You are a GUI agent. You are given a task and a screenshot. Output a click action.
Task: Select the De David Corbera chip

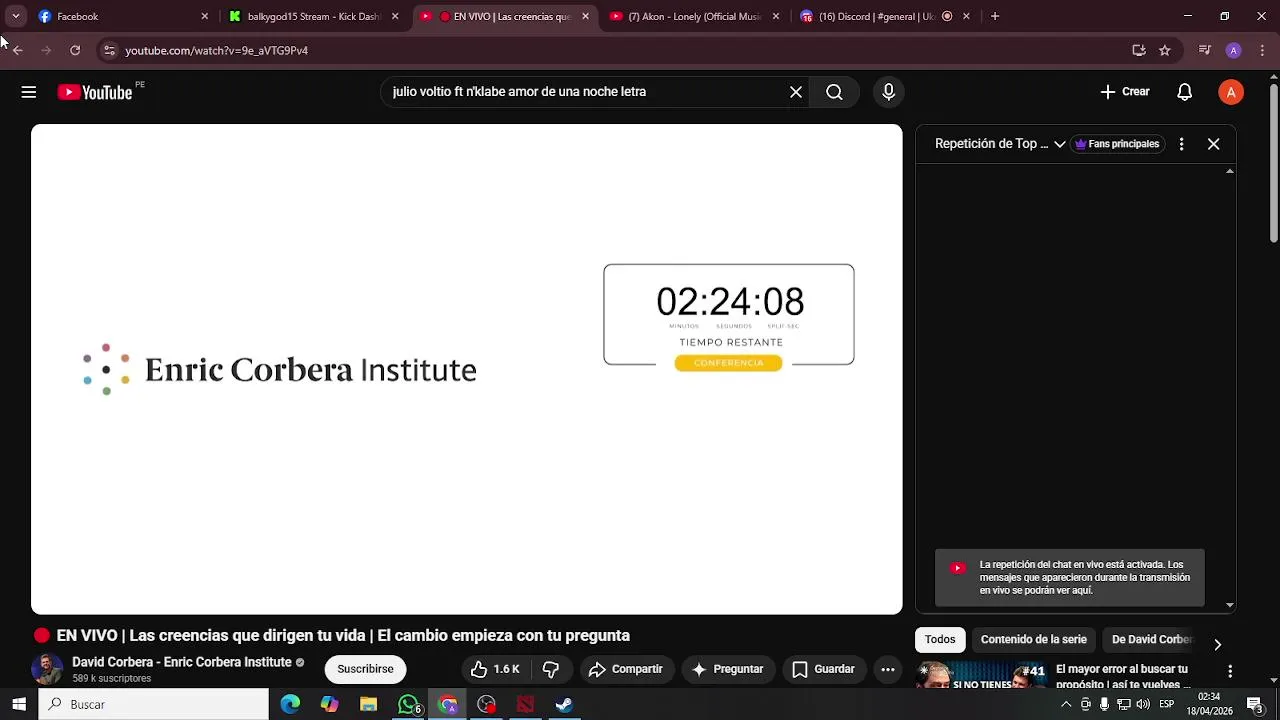tap(1152, 640)
